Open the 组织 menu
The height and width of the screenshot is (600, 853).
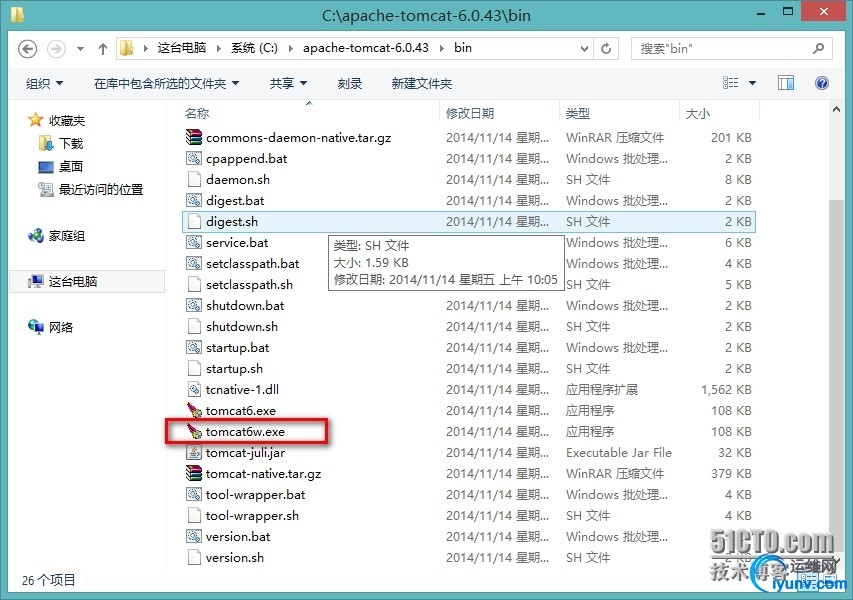[x=45, y=83]
